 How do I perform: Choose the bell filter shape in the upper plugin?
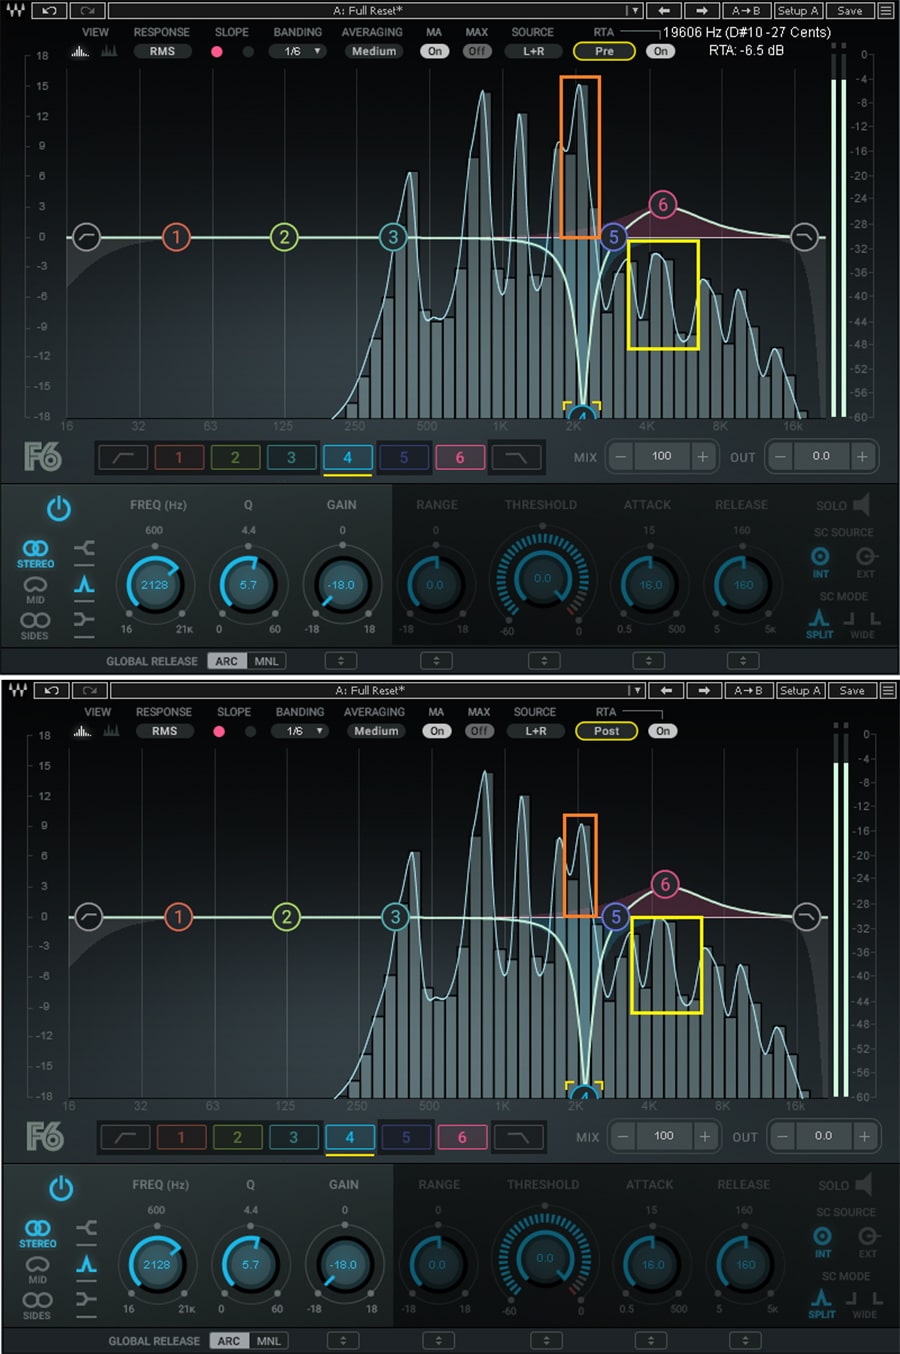tap(85, 584)
